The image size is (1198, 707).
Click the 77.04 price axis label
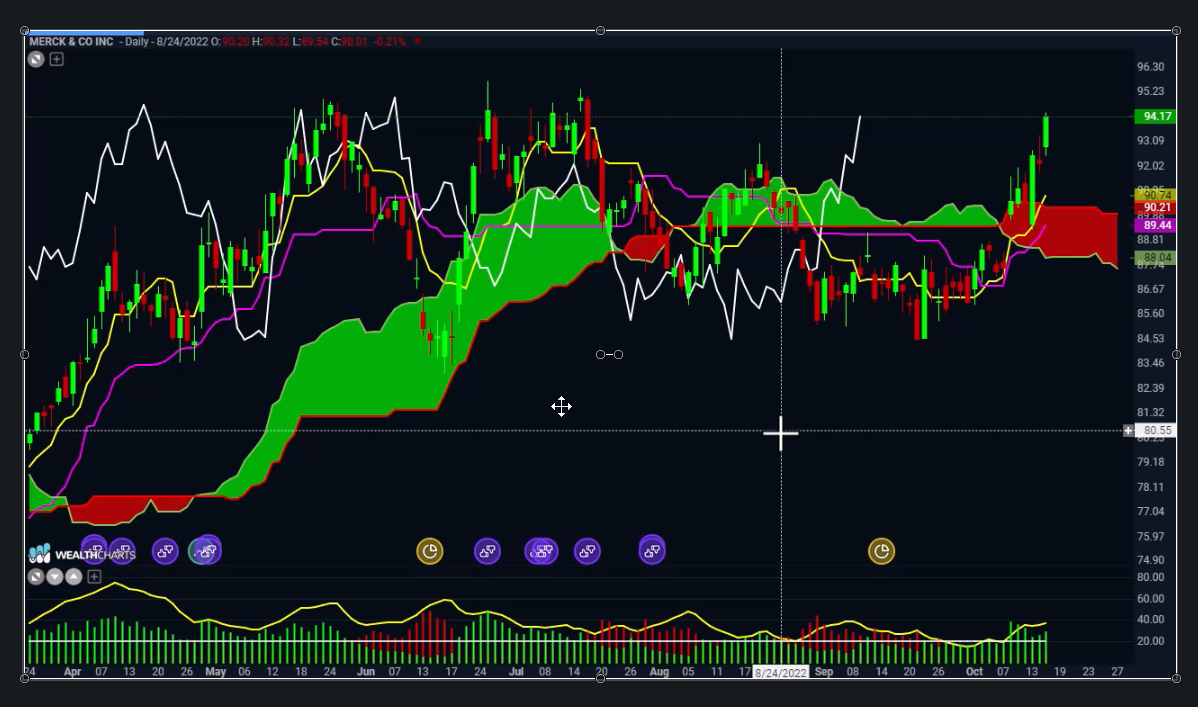click(1151, 511)
